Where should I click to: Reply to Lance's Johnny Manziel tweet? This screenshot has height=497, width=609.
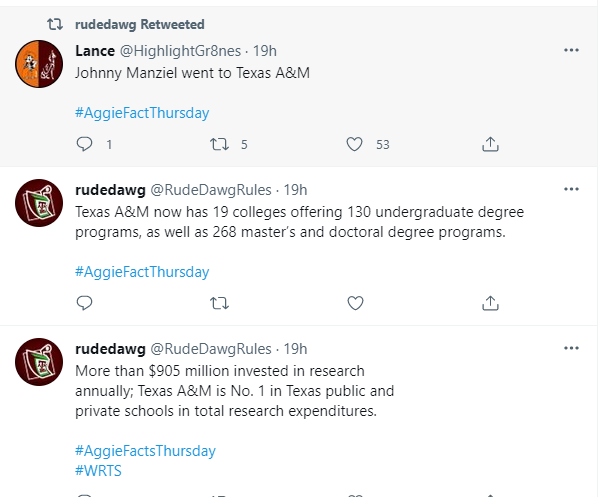tap(84, 145)
